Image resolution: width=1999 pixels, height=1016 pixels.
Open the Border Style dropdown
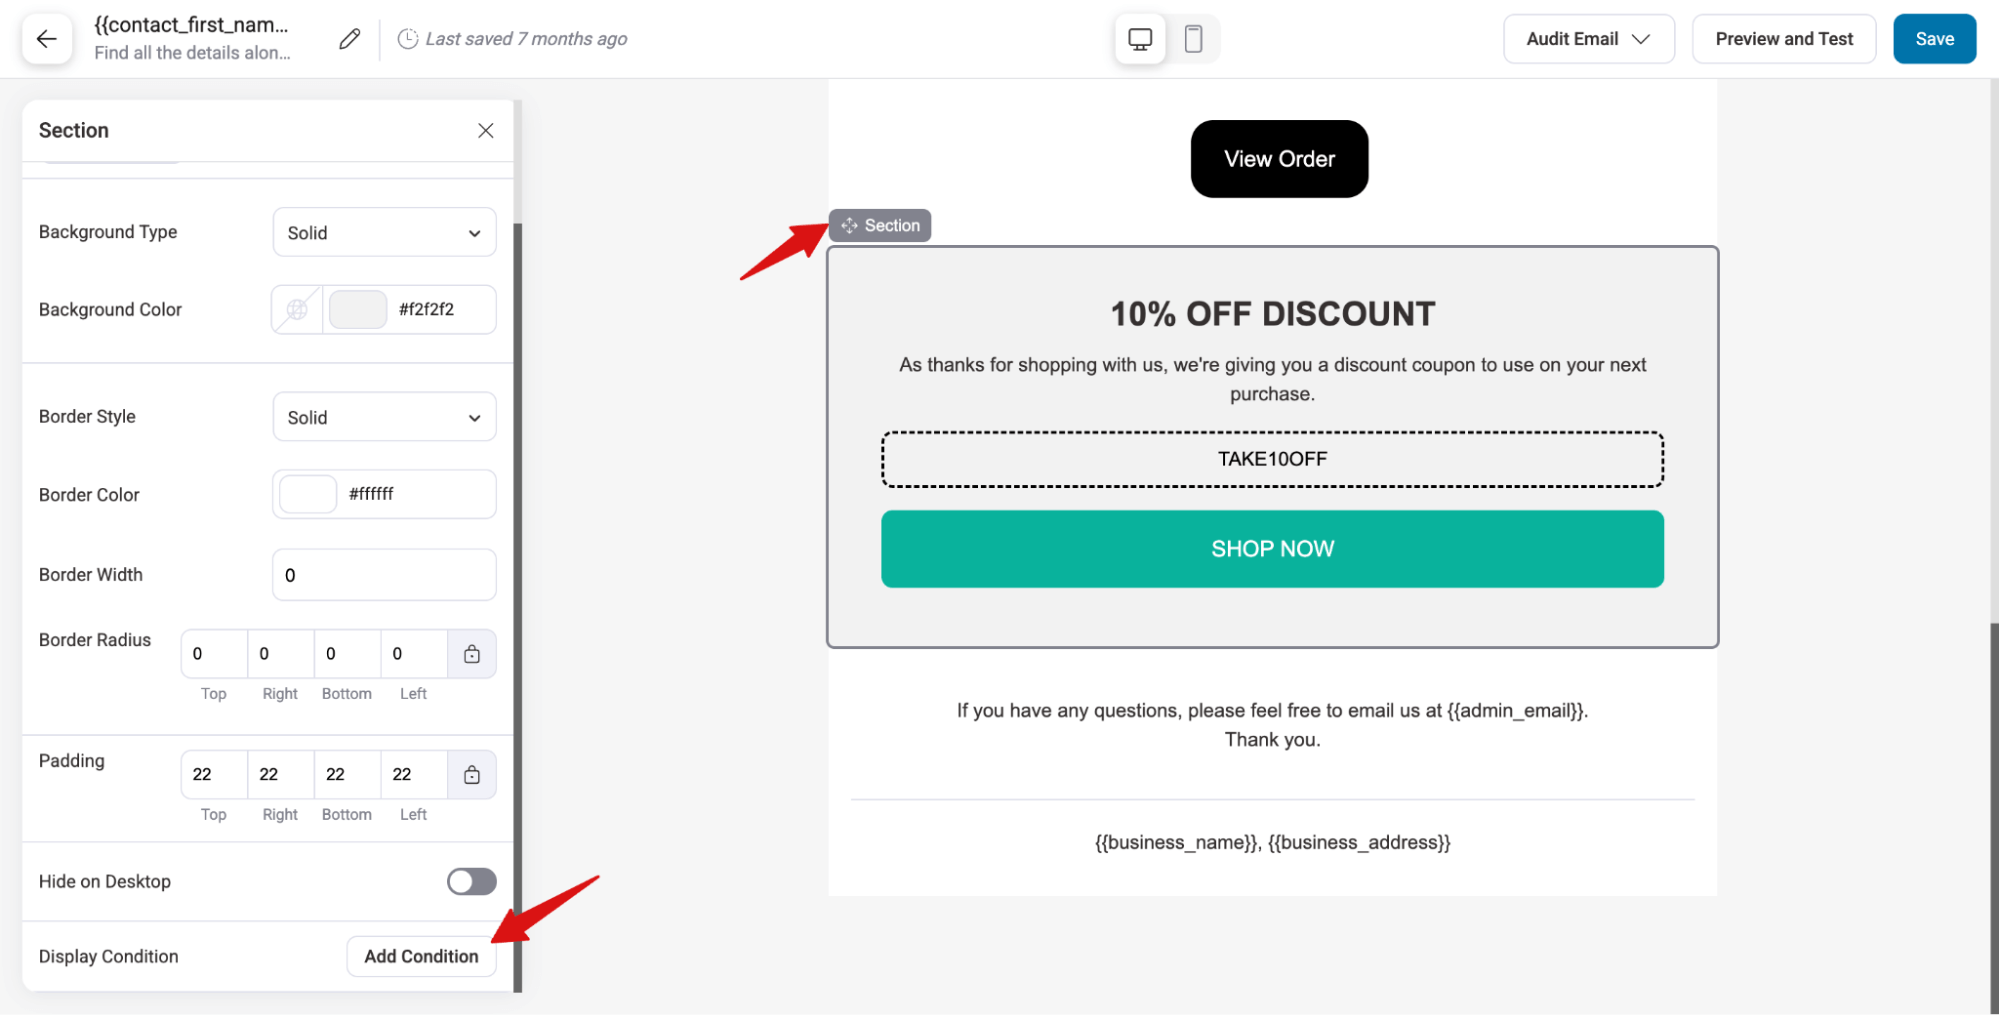[x=384, y=417]
